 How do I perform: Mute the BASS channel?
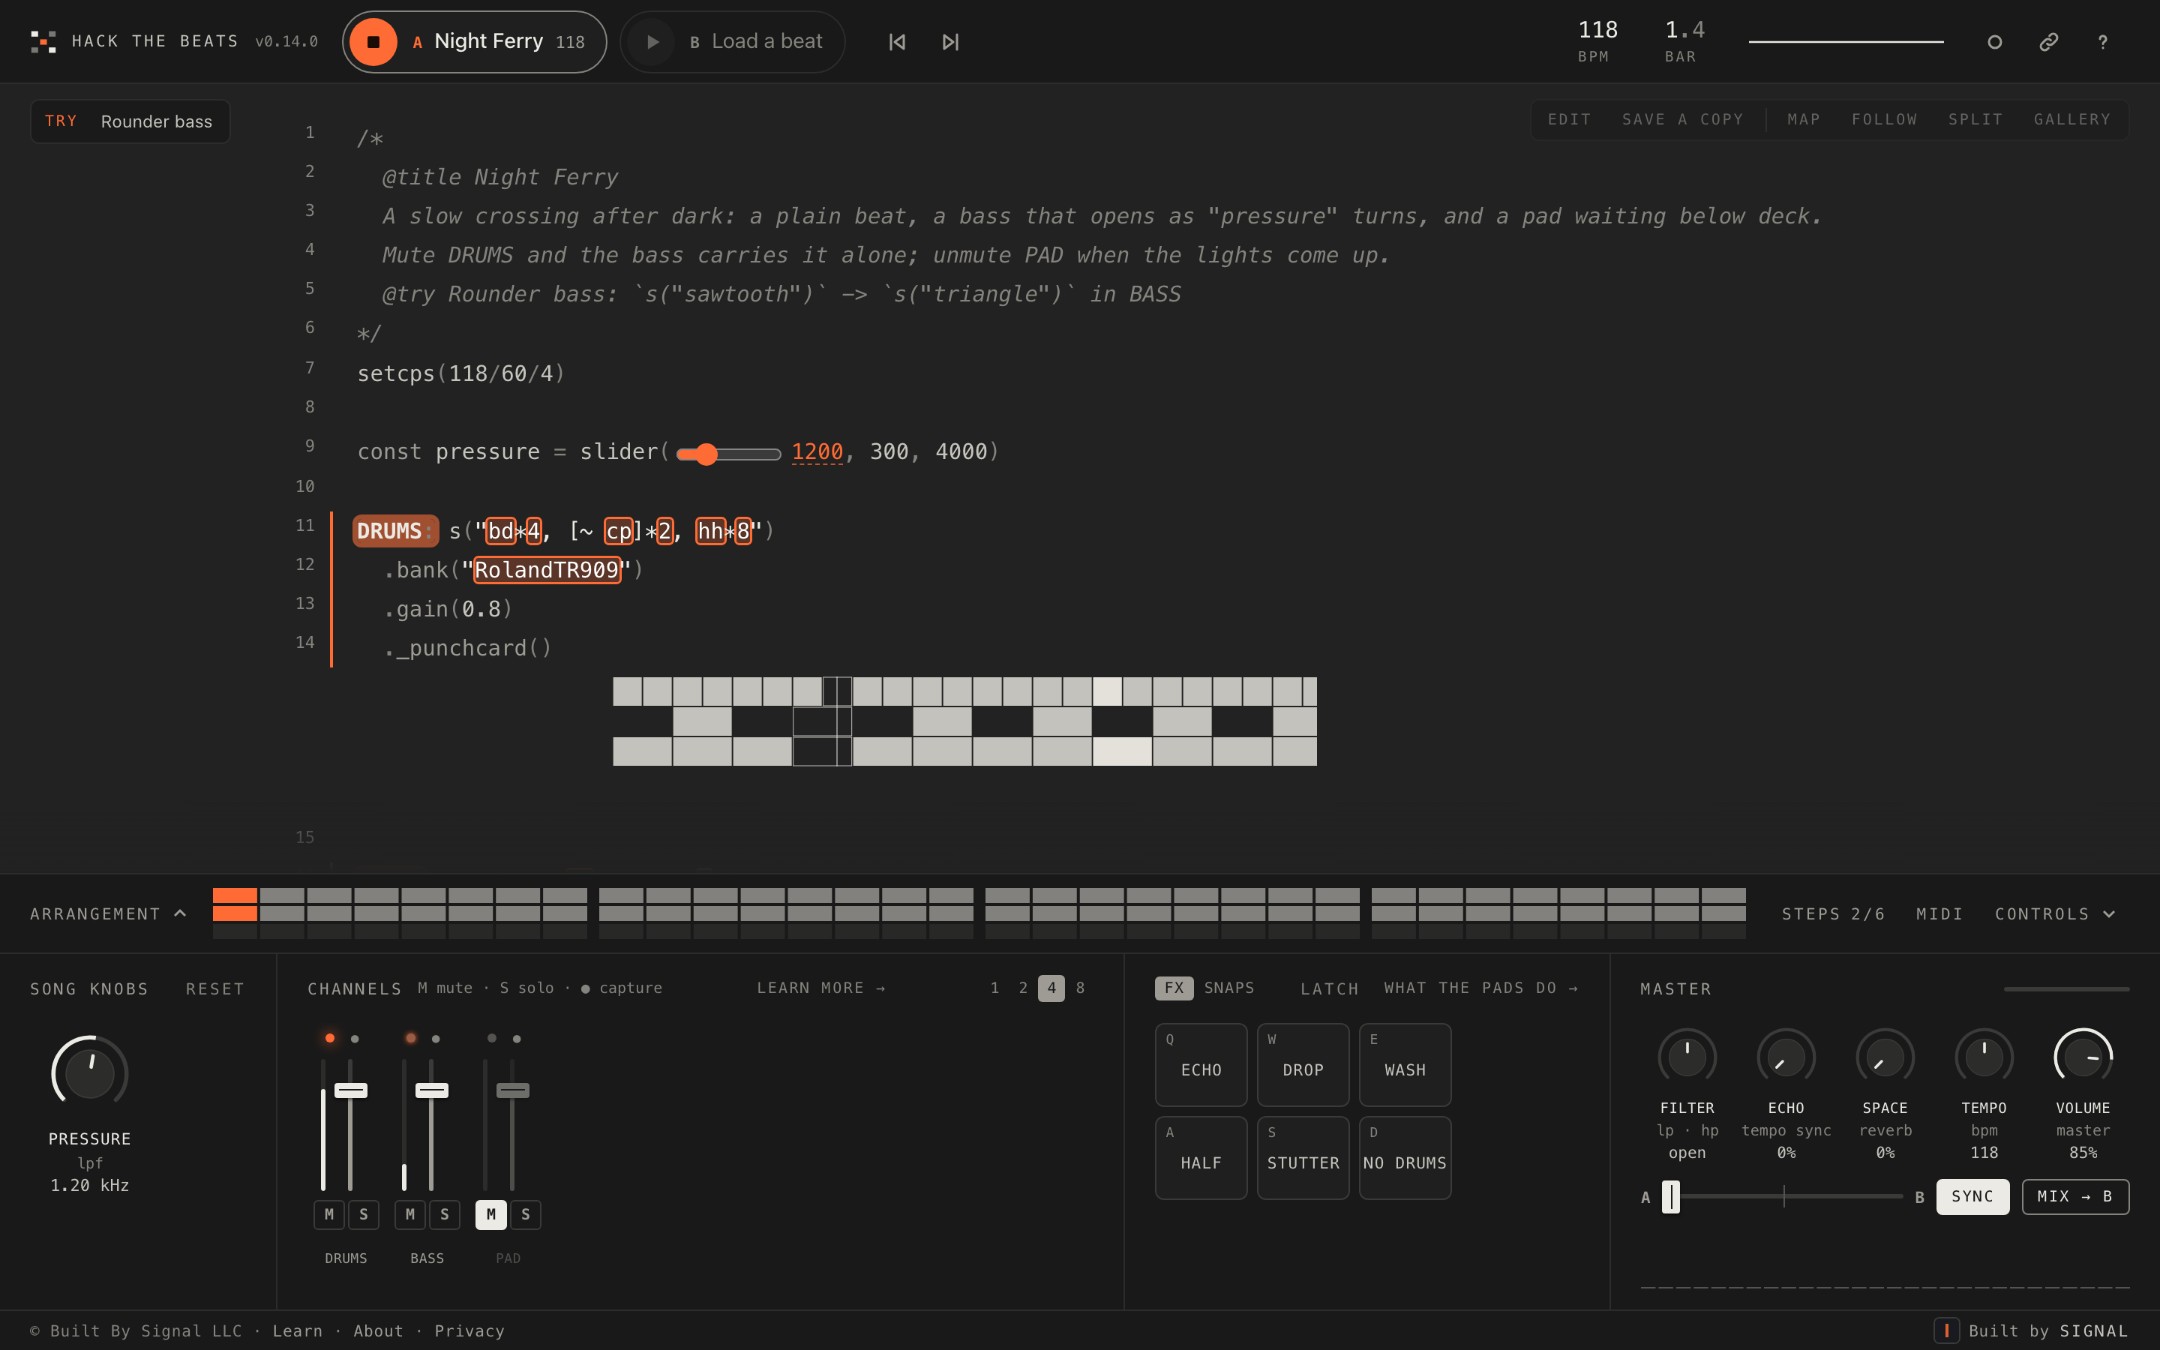410,1214
